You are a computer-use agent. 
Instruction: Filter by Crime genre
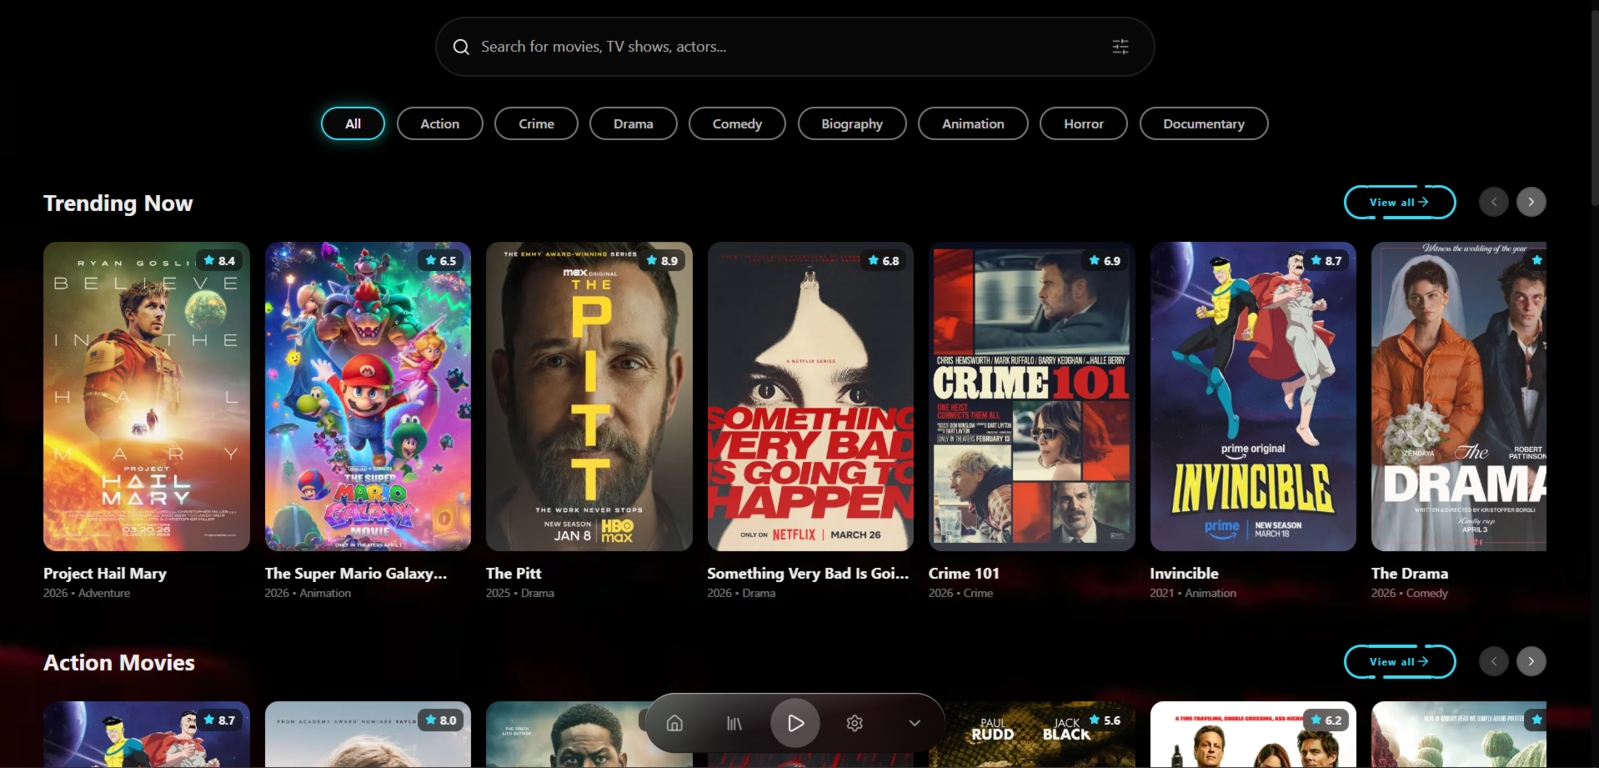point(536,124)
